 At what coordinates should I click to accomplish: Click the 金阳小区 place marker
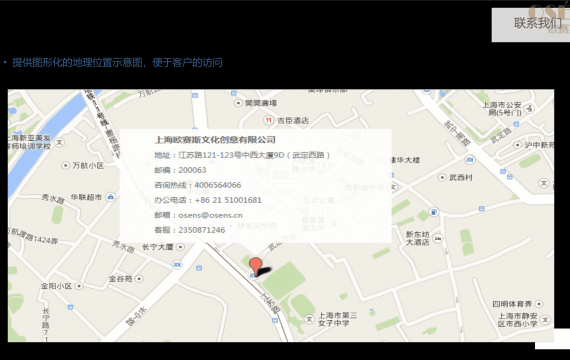[x=79, y=286]
